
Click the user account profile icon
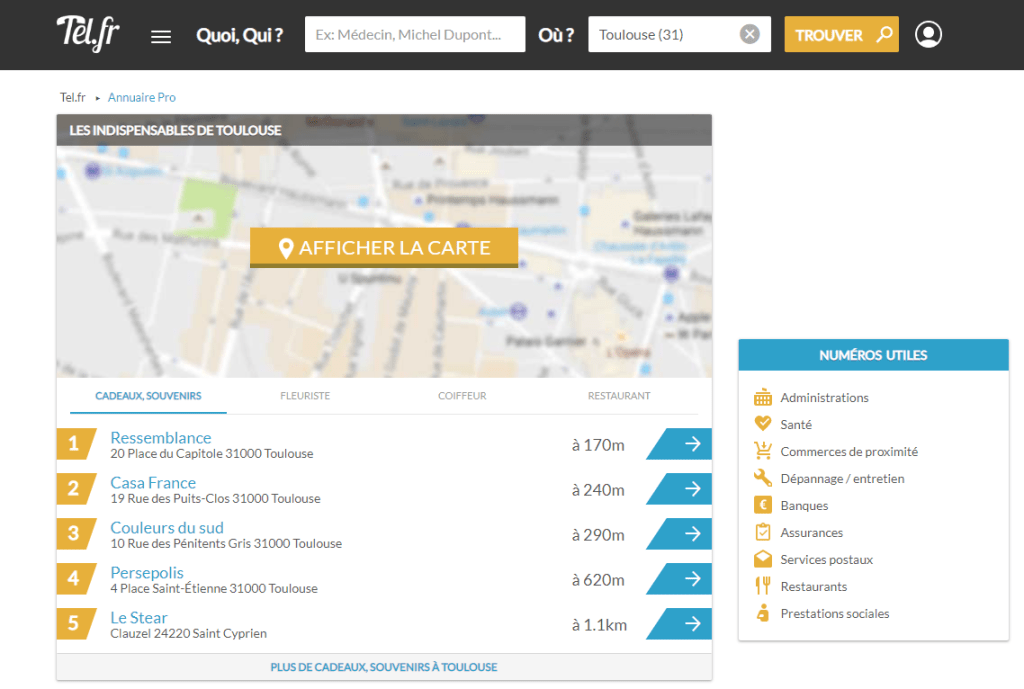[928, 35]
